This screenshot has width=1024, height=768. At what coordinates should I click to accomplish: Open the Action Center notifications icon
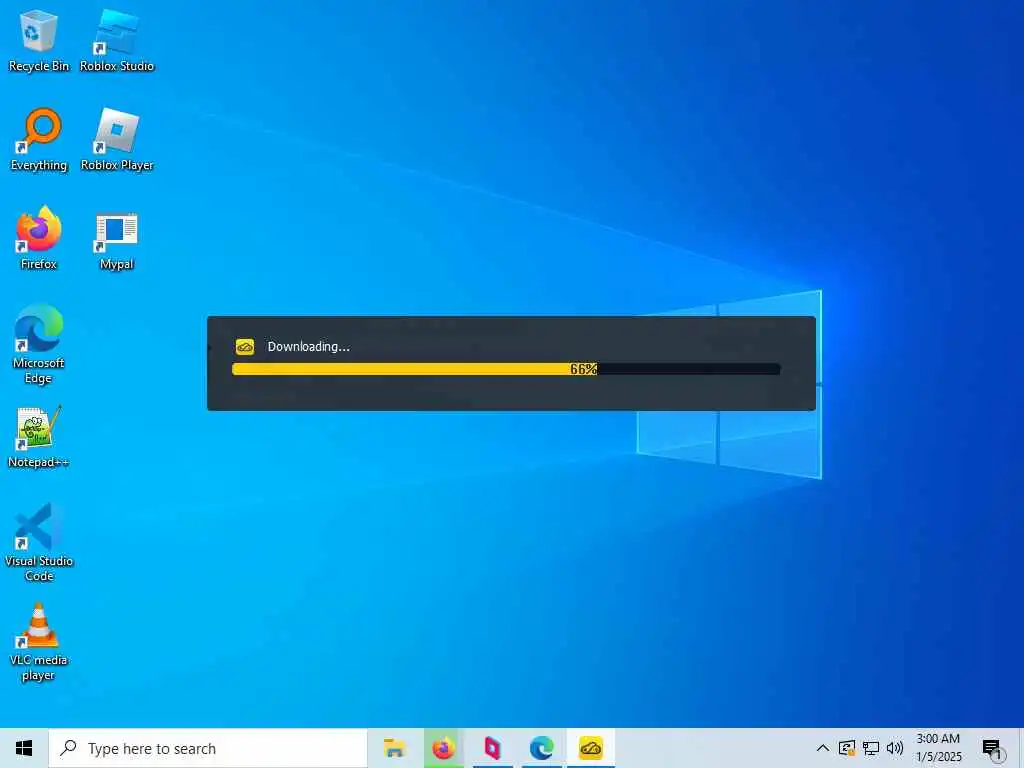992,749
